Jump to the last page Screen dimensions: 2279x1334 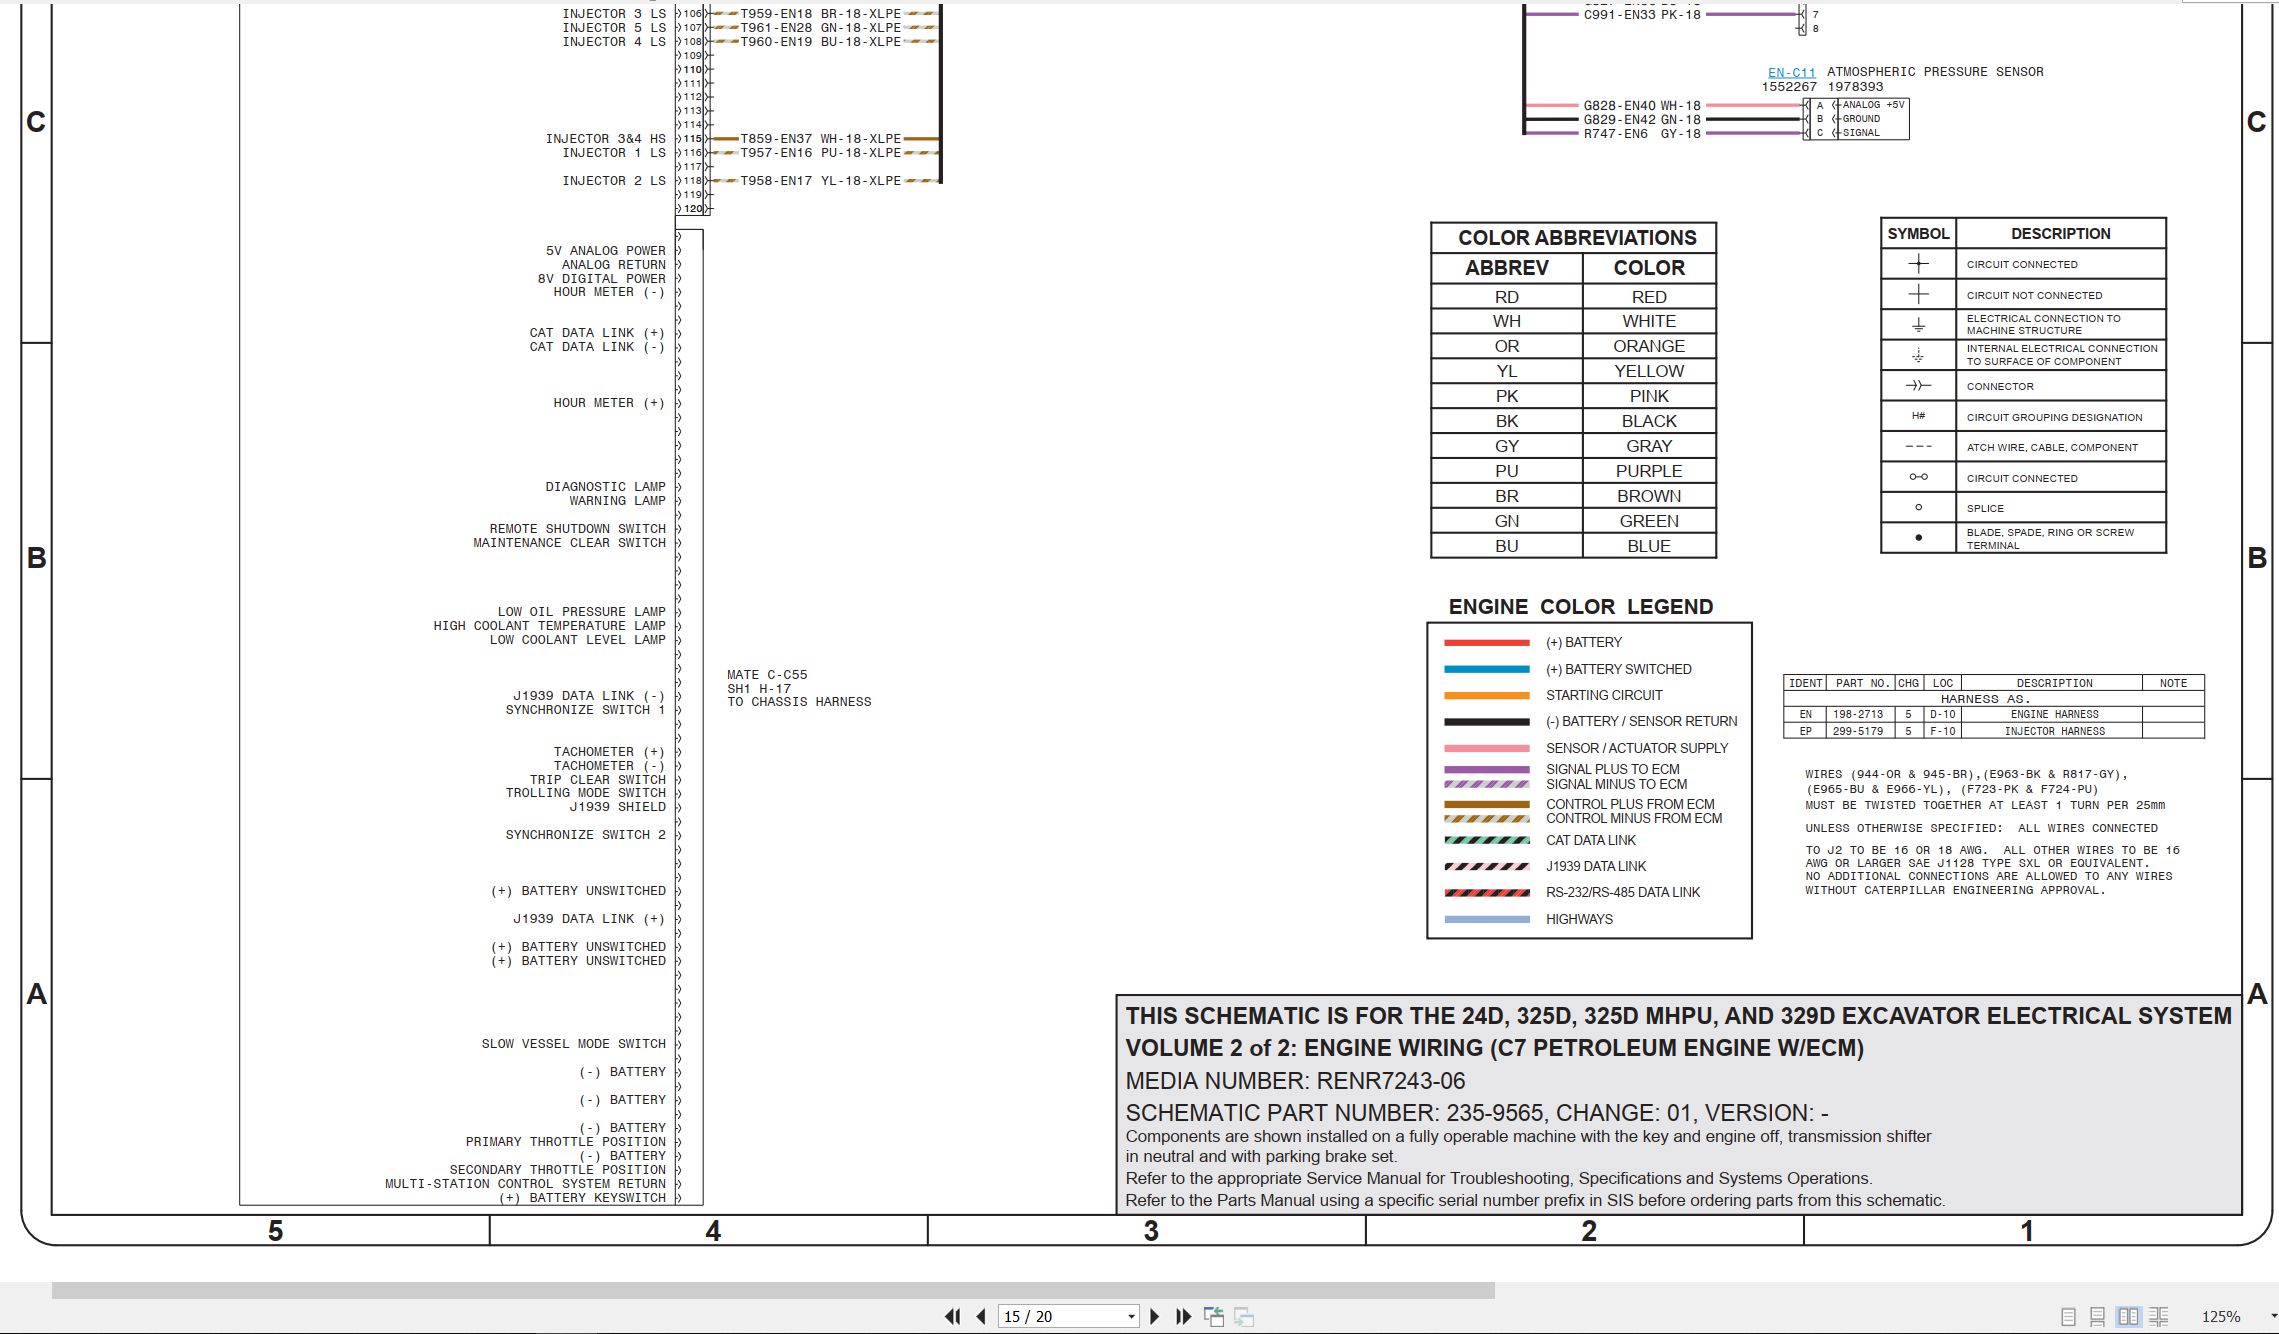(1184, 1316)
